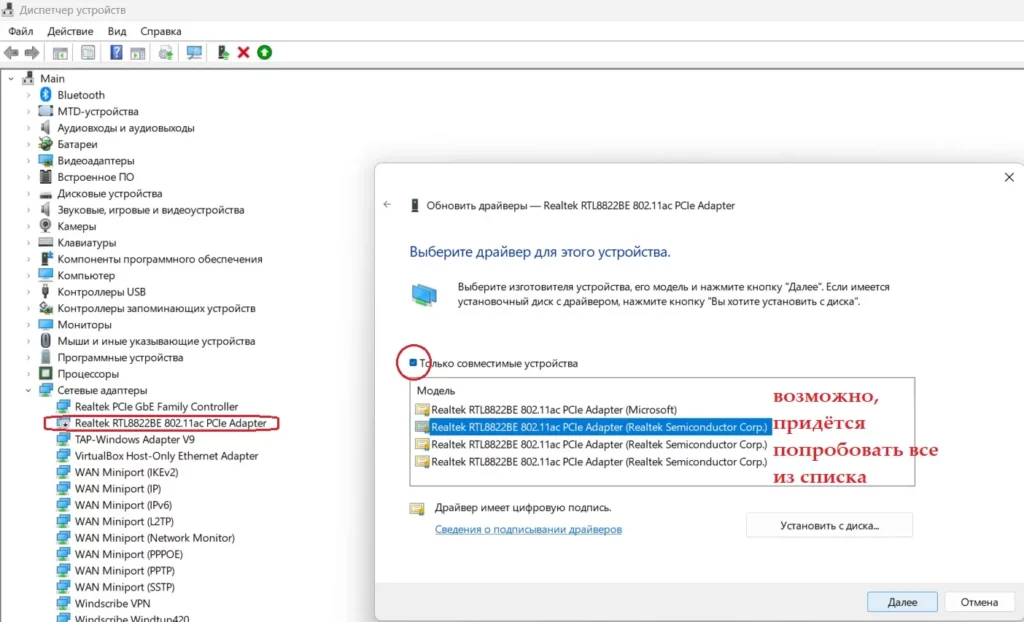Toggle the Только совместимые устройства checkbox

point(413,363)
